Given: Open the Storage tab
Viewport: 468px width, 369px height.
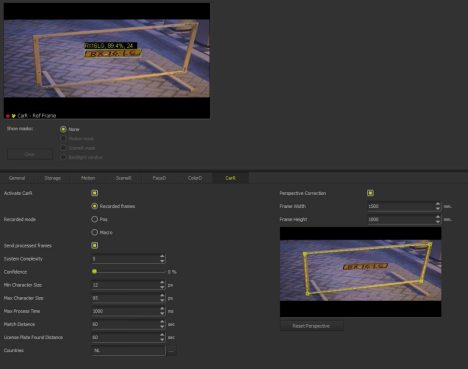Looking at the screenshot, I should [53, 178].
